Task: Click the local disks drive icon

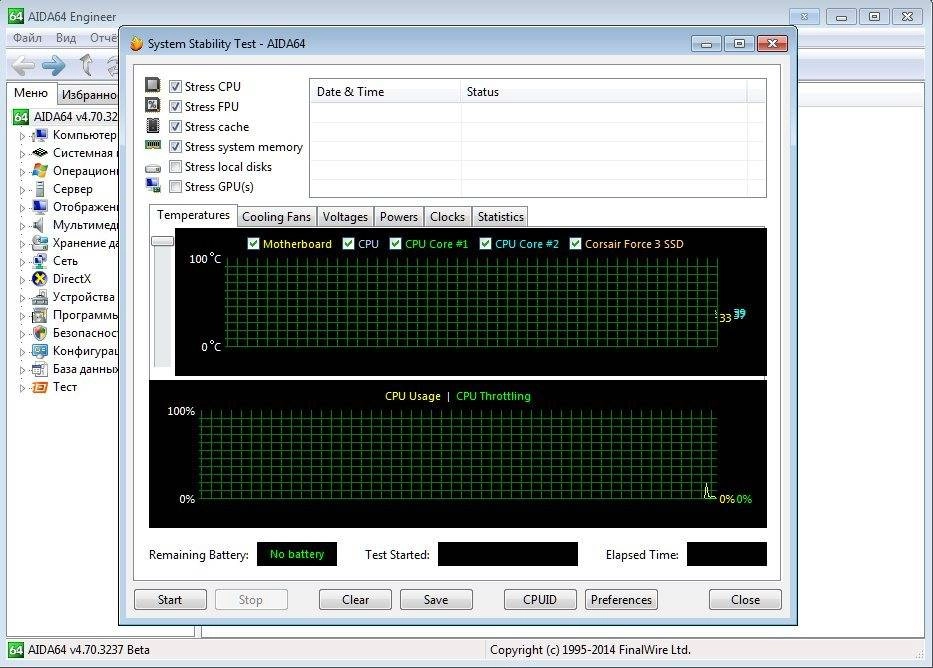Action: (x=153, y=168)
